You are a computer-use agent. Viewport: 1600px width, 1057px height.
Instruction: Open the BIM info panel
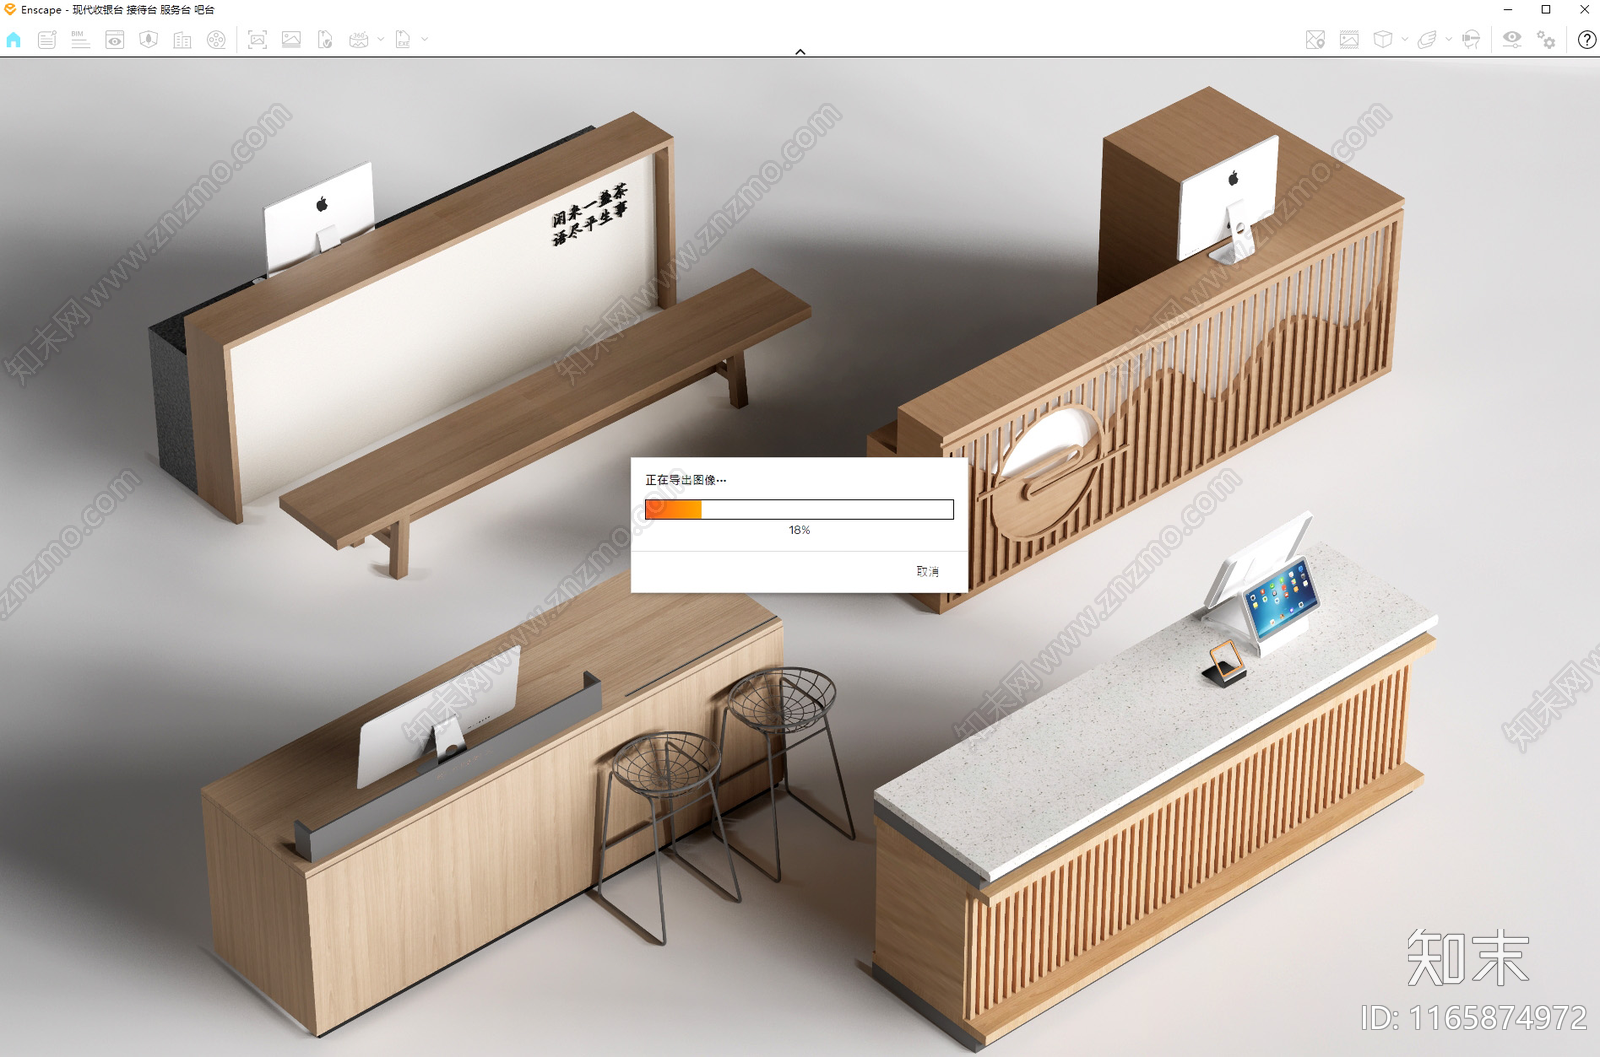tap(80, 40)
